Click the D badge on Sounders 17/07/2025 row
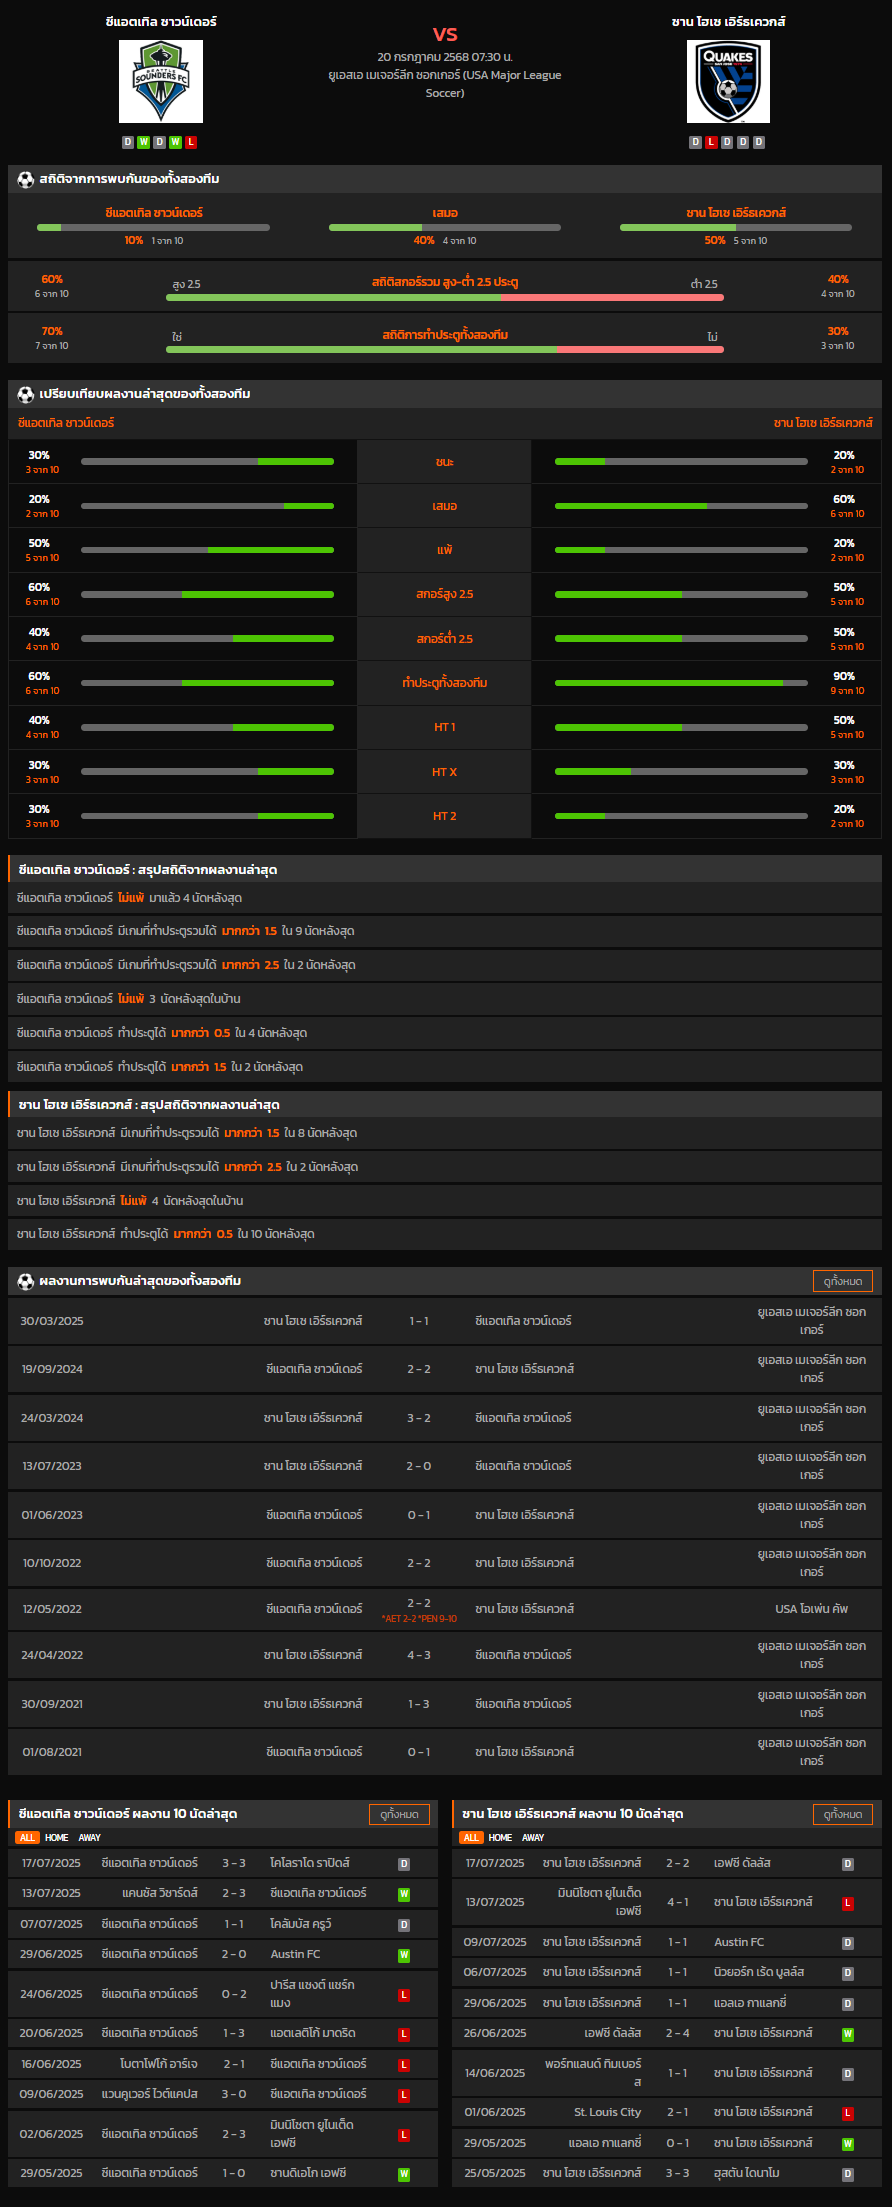Viewport: 892px width, 2207px height. click(404, 1864)
